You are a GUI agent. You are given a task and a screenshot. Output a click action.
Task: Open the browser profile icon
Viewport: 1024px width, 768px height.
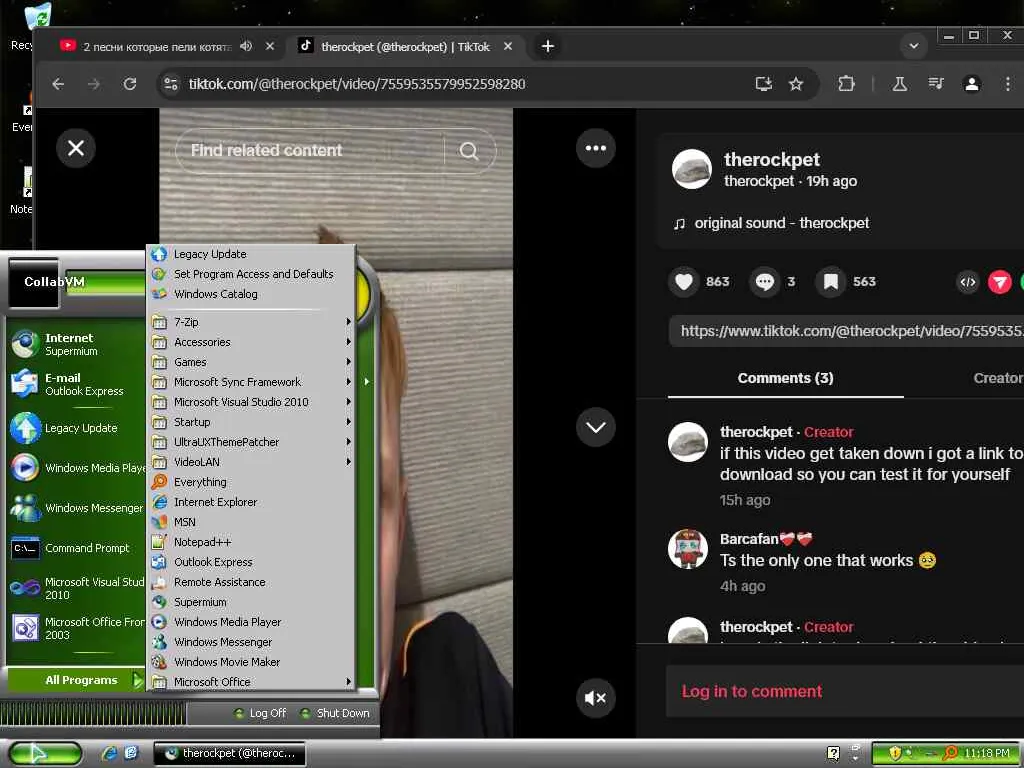coord(972,84)
